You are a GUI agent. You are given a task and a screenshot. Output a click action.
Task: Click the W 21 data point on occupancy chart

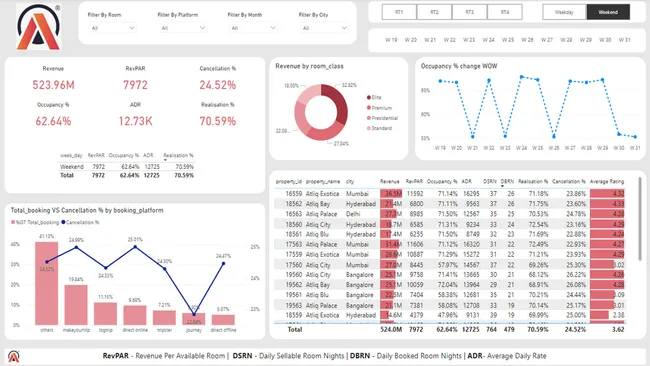click(473, 136)
